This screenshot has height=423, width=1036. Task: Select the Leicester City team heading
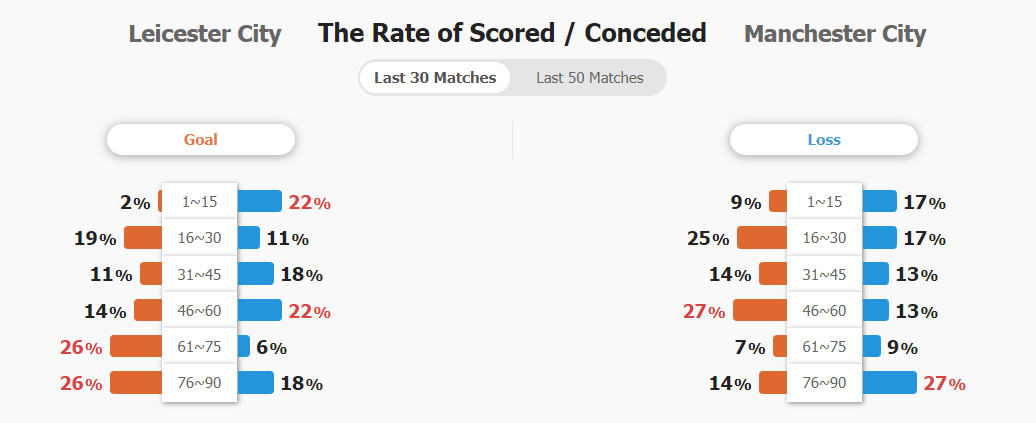205,34
